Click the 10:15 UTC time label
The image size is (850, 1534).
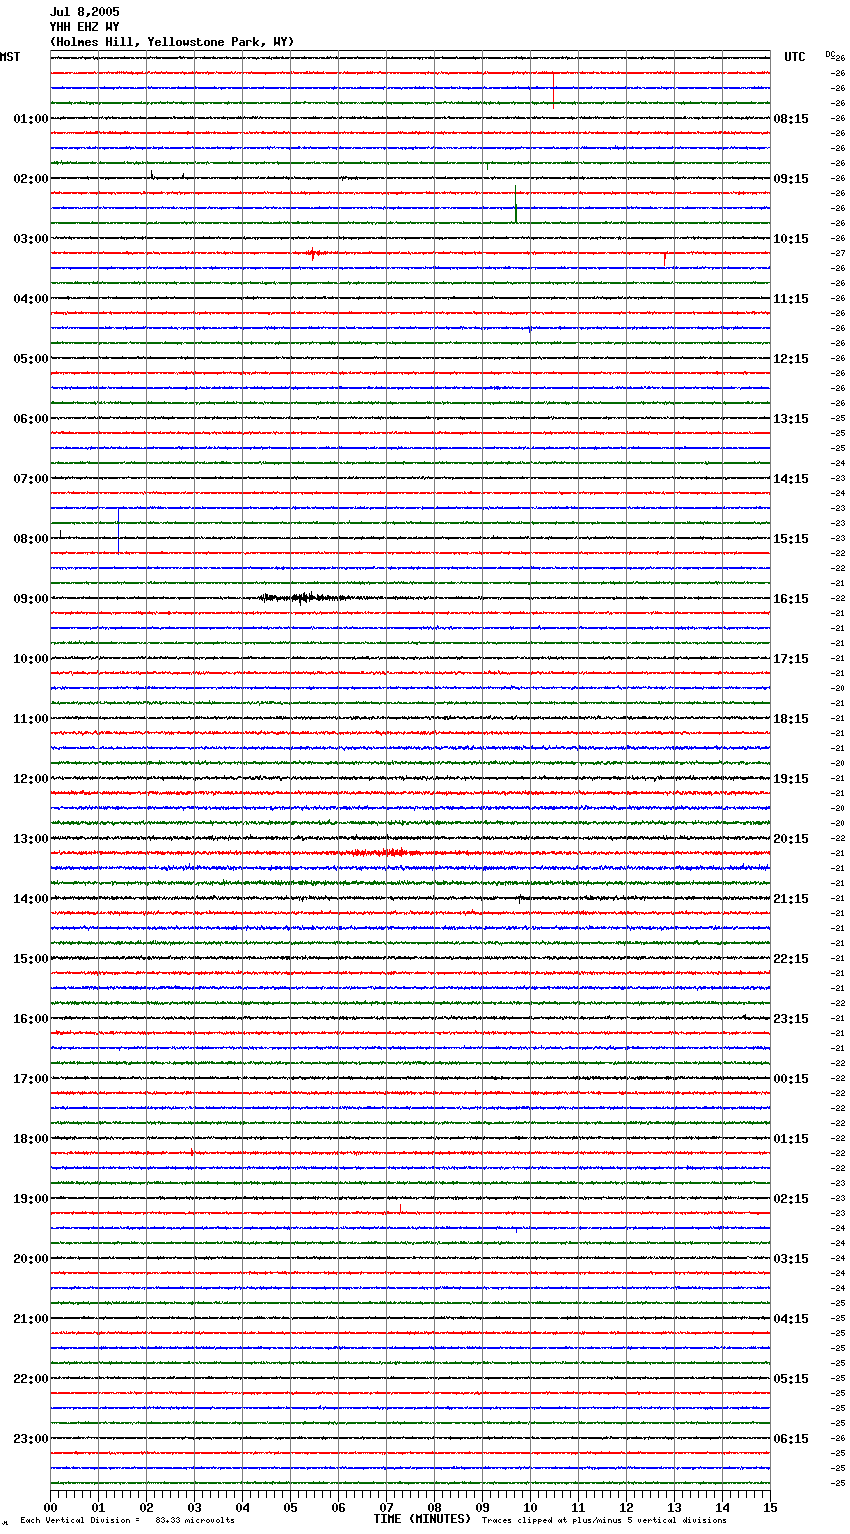click(791, 239)
